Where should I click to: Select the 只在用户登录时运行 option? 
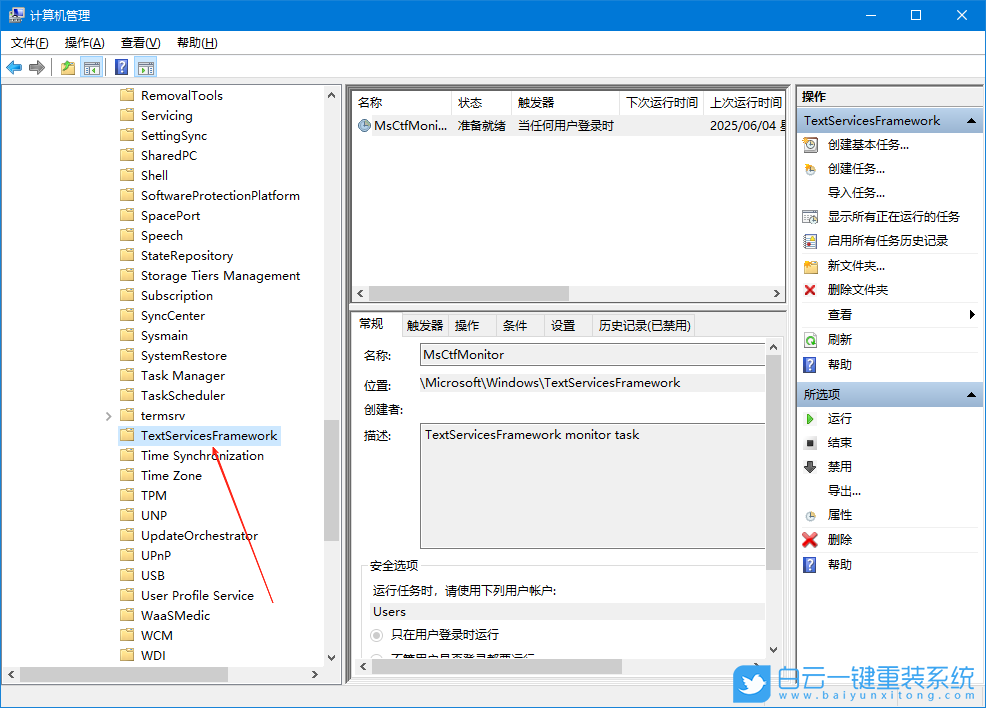(x=378, y=635)
